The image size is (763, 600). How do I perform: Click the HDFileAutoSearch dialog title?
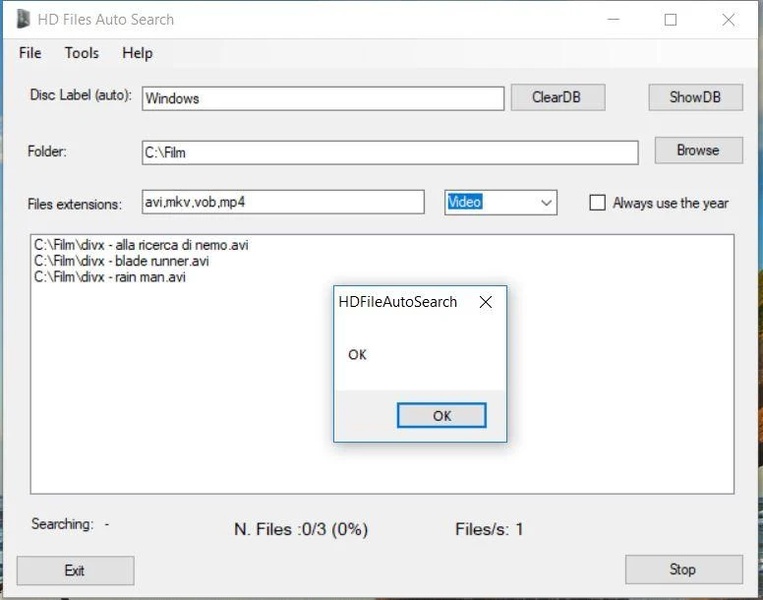pyautogui.click(x=398, y=302)
